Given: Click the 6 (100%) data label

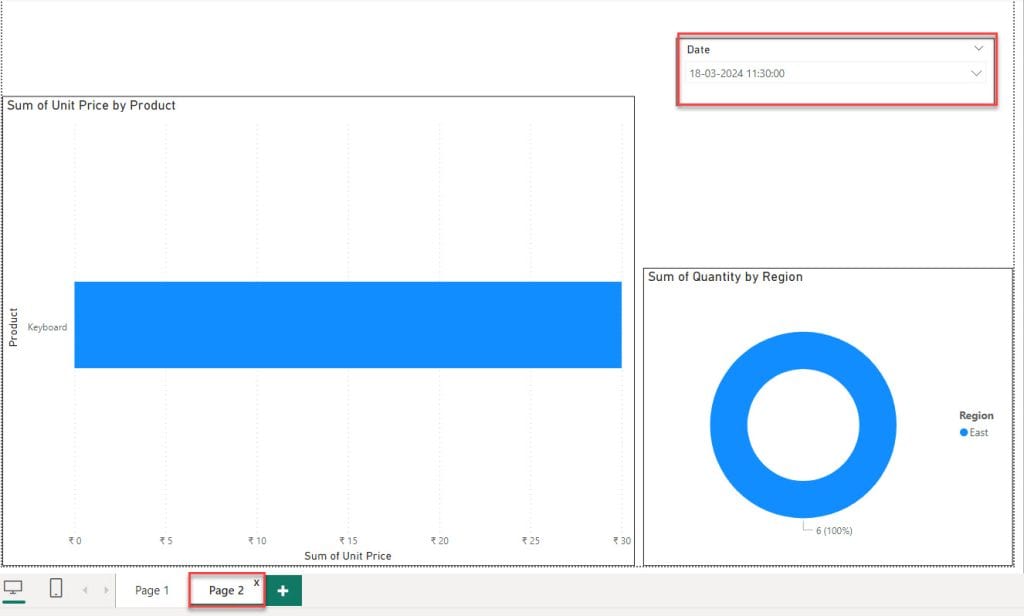Looking at the screenshot, I should pyautogui.click(x=833, y=530).
